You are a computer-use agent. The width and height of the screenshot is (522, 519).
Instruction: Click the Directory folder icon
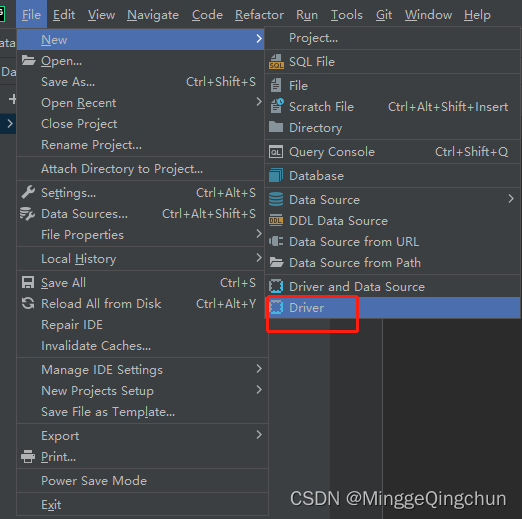tap(276, 127)
